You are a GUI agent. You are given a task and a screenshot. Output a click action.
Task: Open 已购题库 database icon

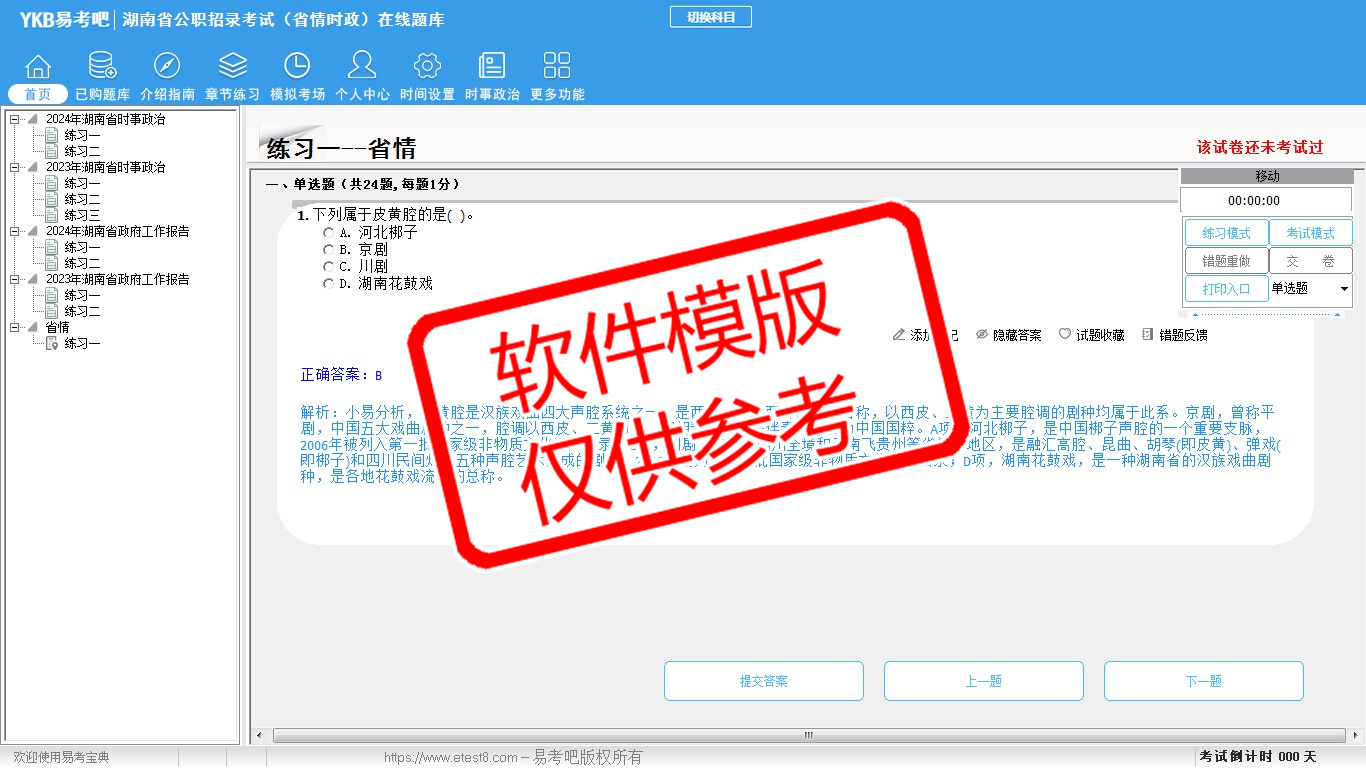click(x=102, y=67)
